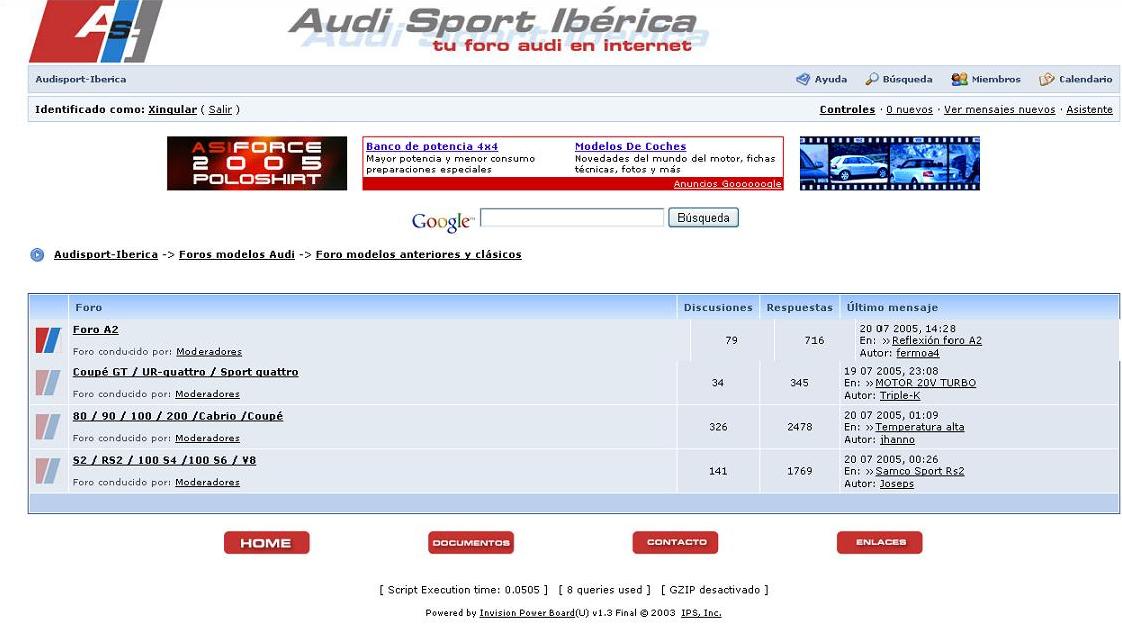Open the Xingular user profile link
This screenshot has width=1122, height=625.
tap(172, 110)
